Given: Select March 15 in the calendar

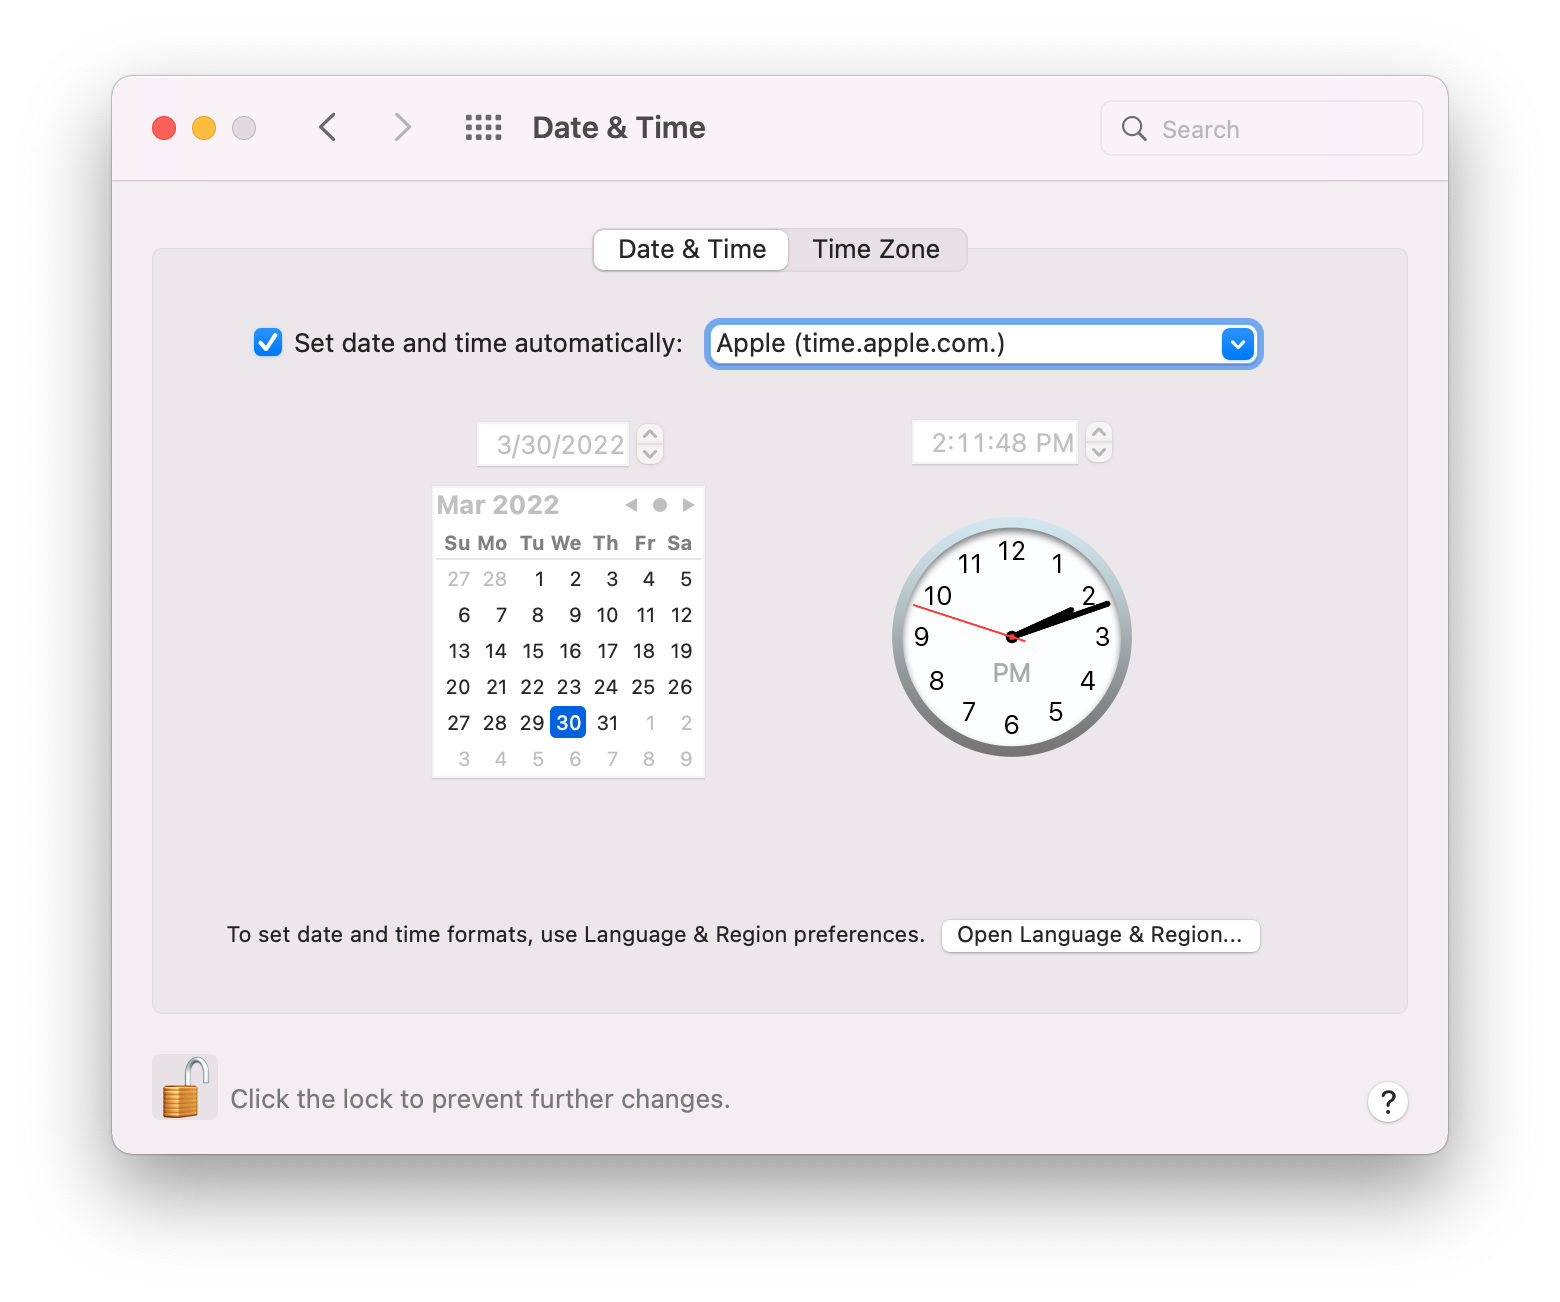Looking at the screenshot, I should pyautogui.click(x=532, y=651).
